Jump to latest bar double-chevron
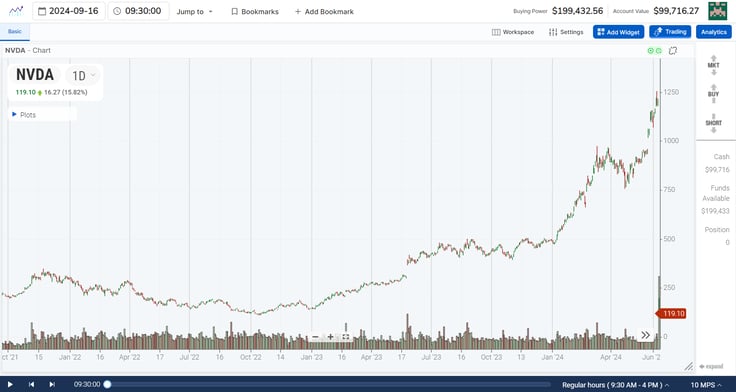This screenshot has height=392, width=736. [646, 335]
